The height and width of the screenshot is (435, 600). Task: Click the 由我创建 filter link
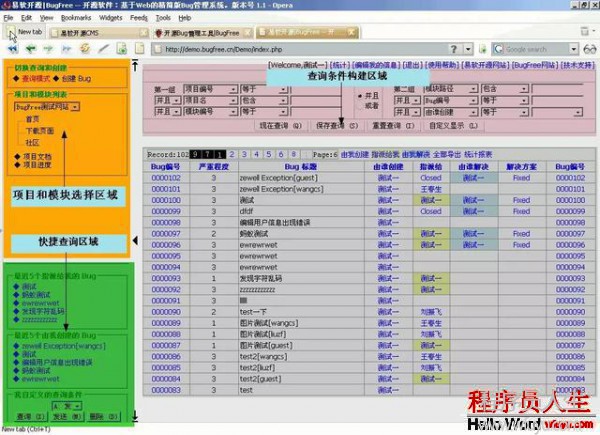point(355,155)
